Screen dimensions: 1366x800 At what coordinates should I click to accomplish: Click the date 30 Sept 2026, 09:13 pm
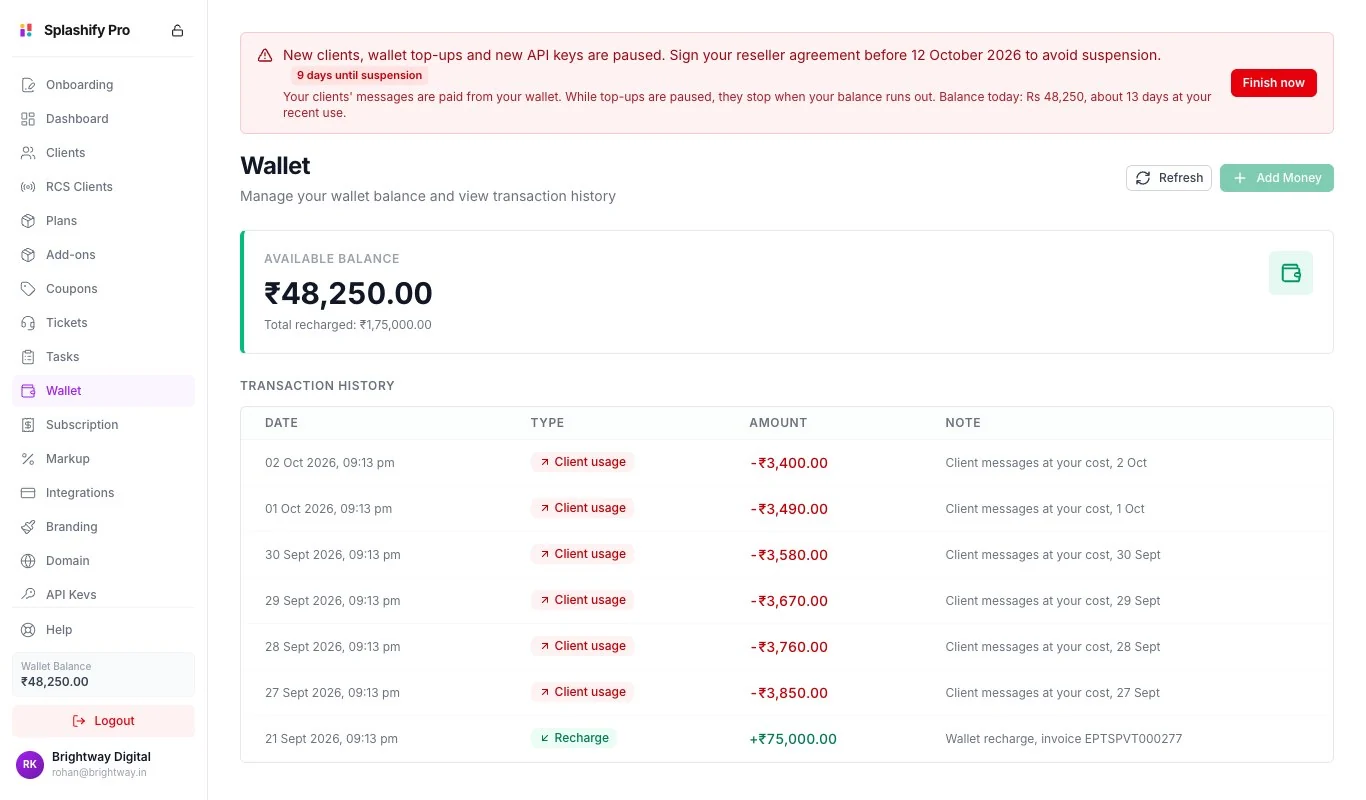pyautogui.click(x=333, y=555)
